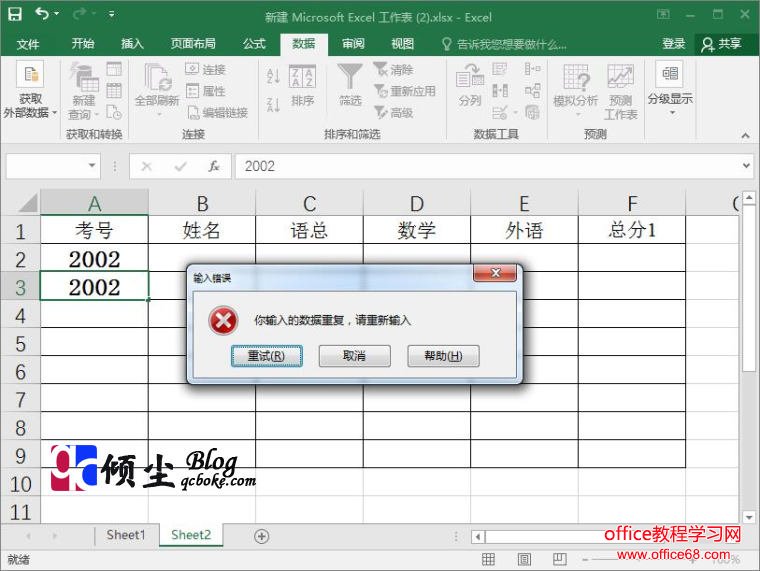Viewport: 760px width, 571px height.
Task: Click formula bar showing 2002
Action: click(487, 166)
